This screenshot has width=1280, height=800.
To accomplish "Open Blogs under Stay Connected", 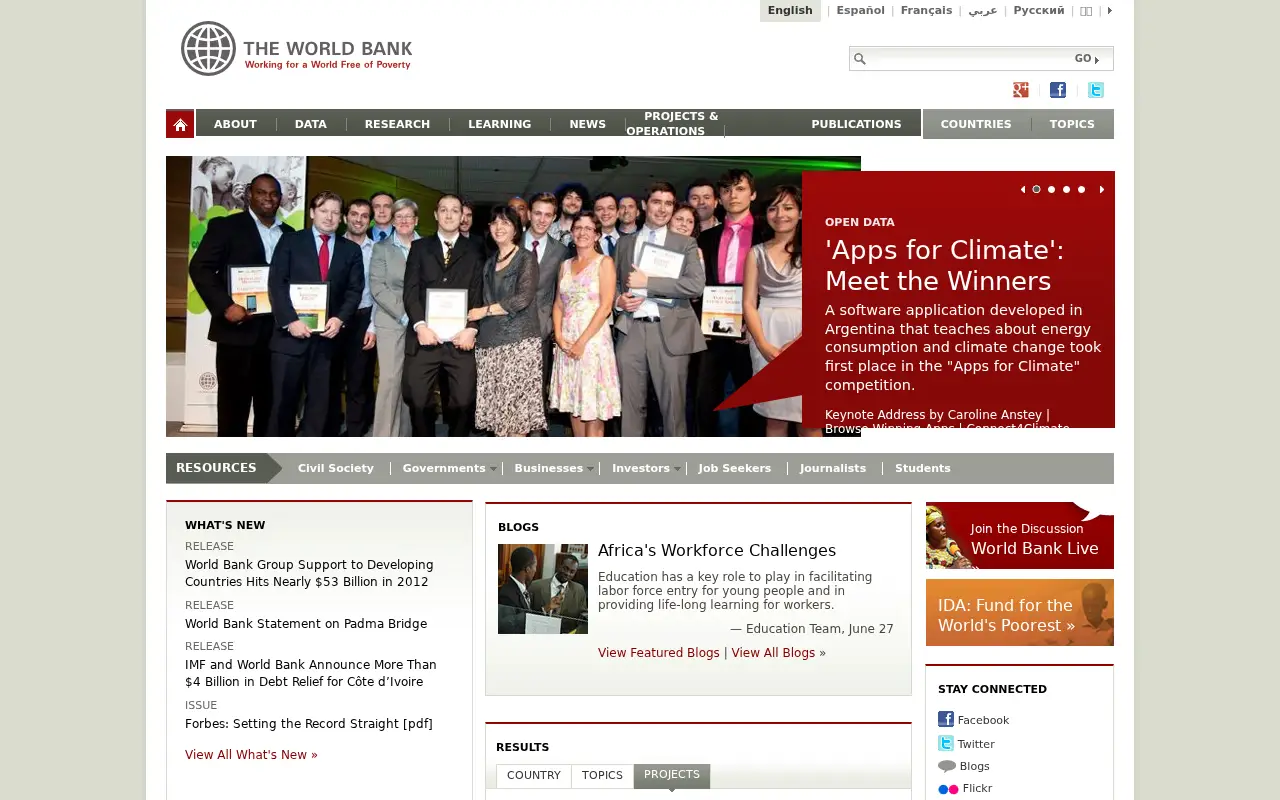I will point(964,767).
